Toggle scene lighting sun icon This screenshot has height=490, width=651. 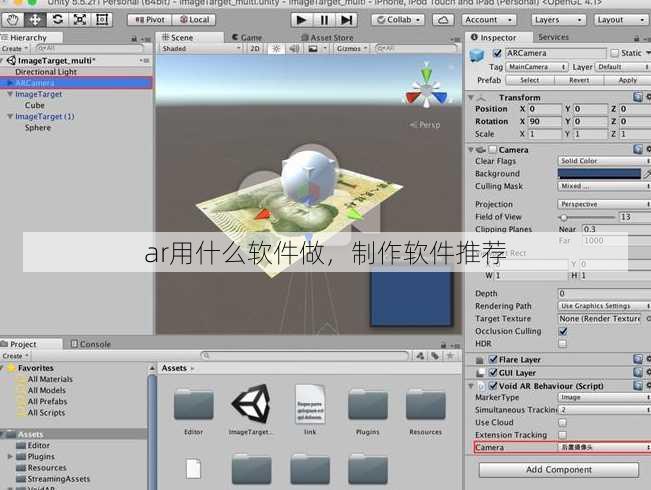pos(276,49)
